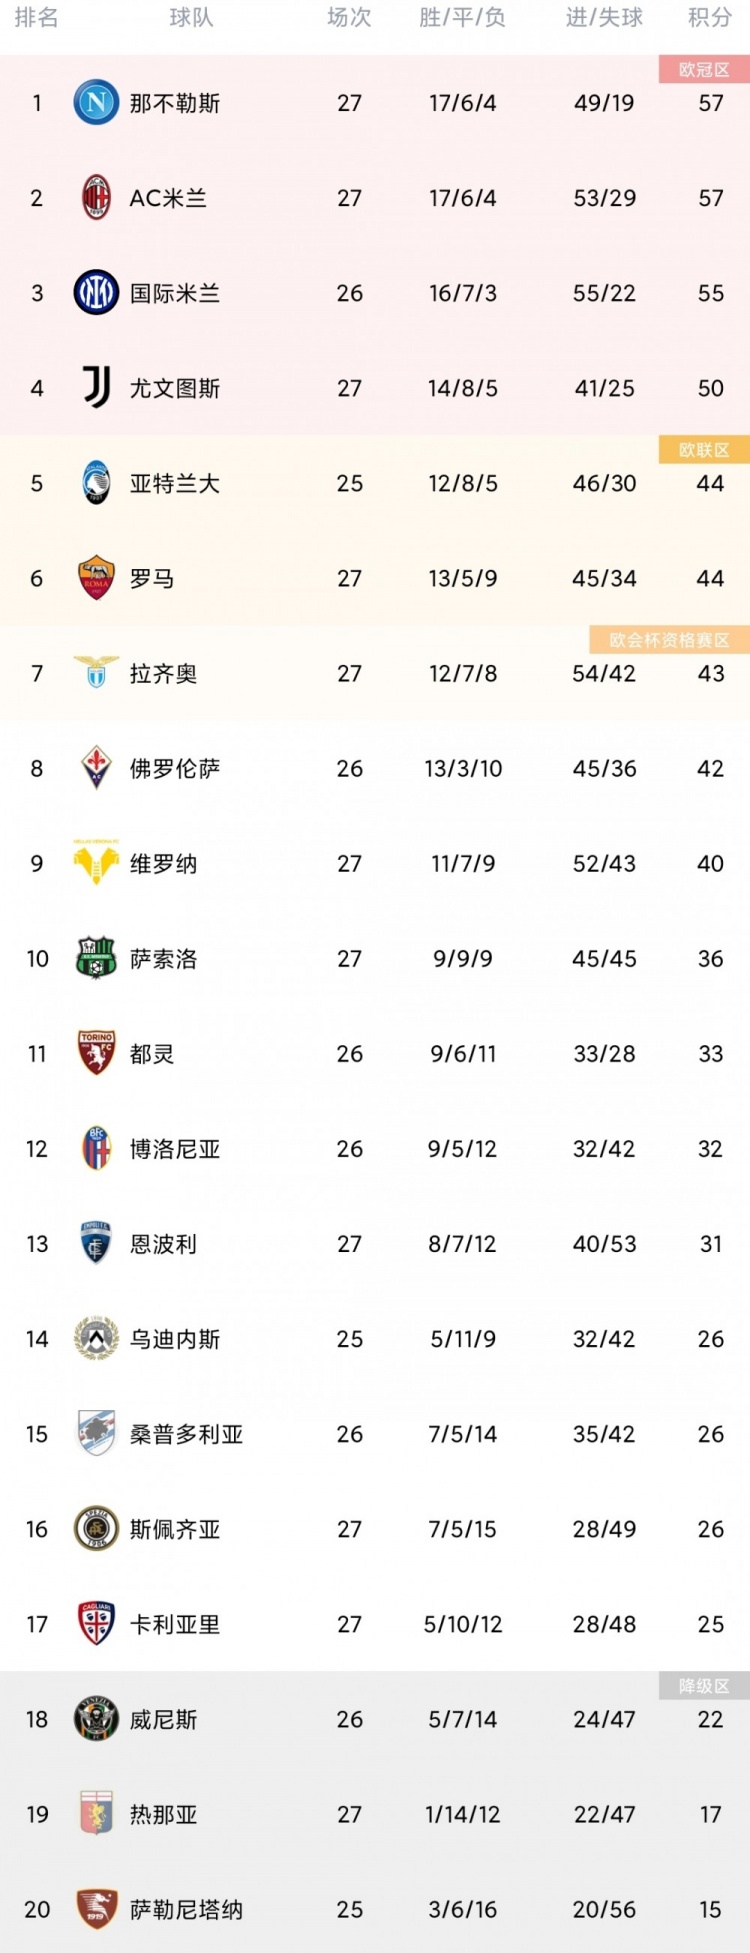The height and width of the screenshot is (1953, 750).
Task: Select the Juventus logo icon
Action: click(96, 388)
